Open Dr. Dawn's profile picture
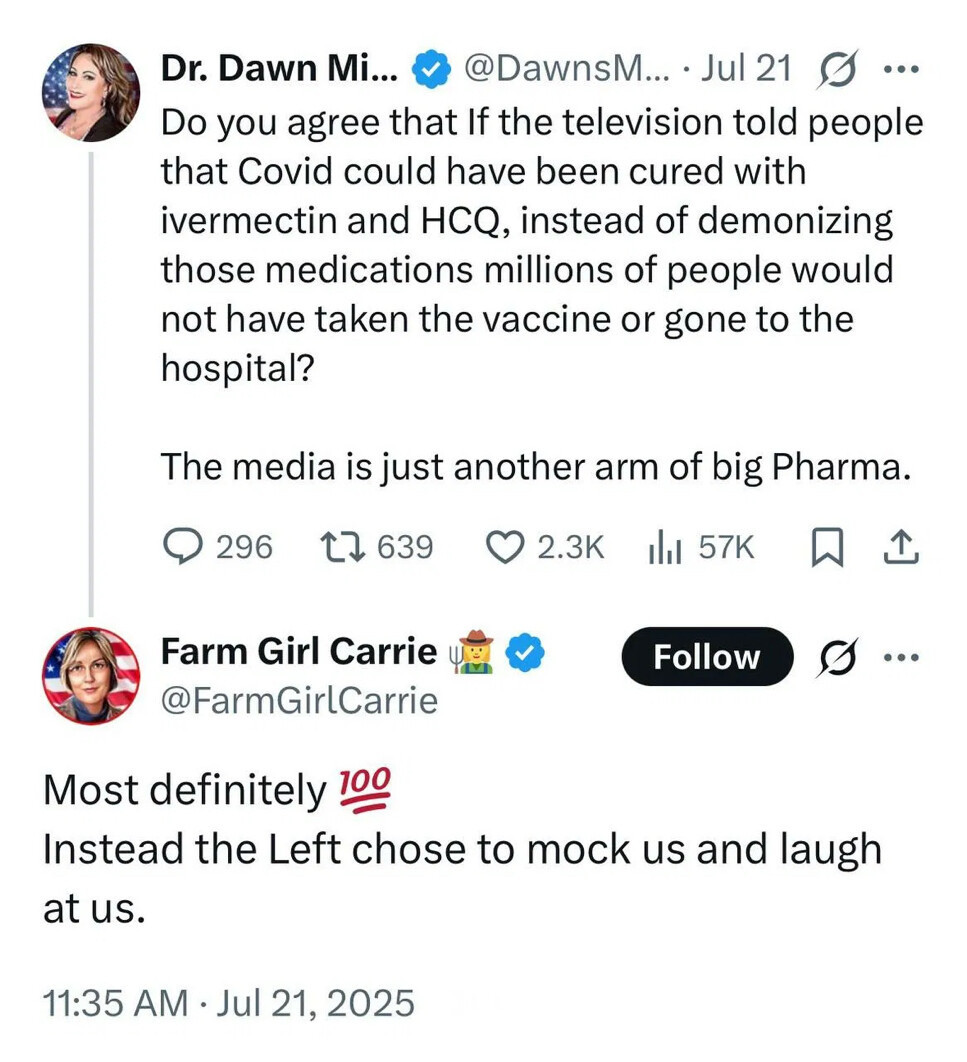This screenshot has height=1062, width=967. pyautogui.click(x=91, y=92)
